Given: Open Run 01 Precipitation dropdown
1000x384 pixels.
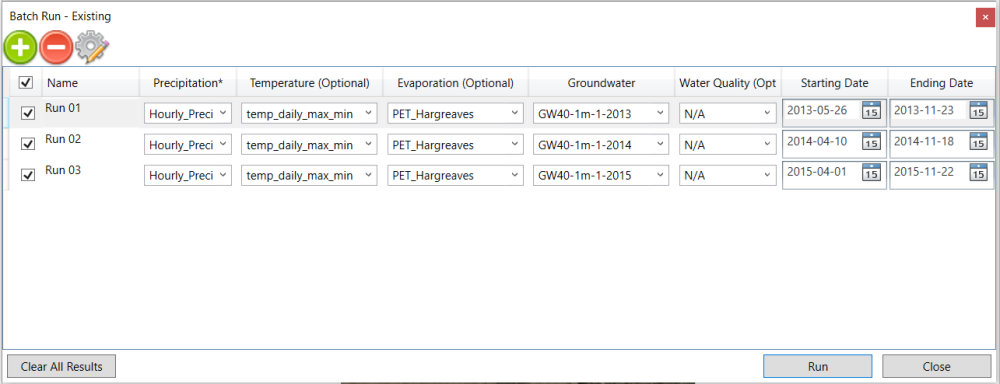Looking at the screenshot, I should click(x=188, y=114).
